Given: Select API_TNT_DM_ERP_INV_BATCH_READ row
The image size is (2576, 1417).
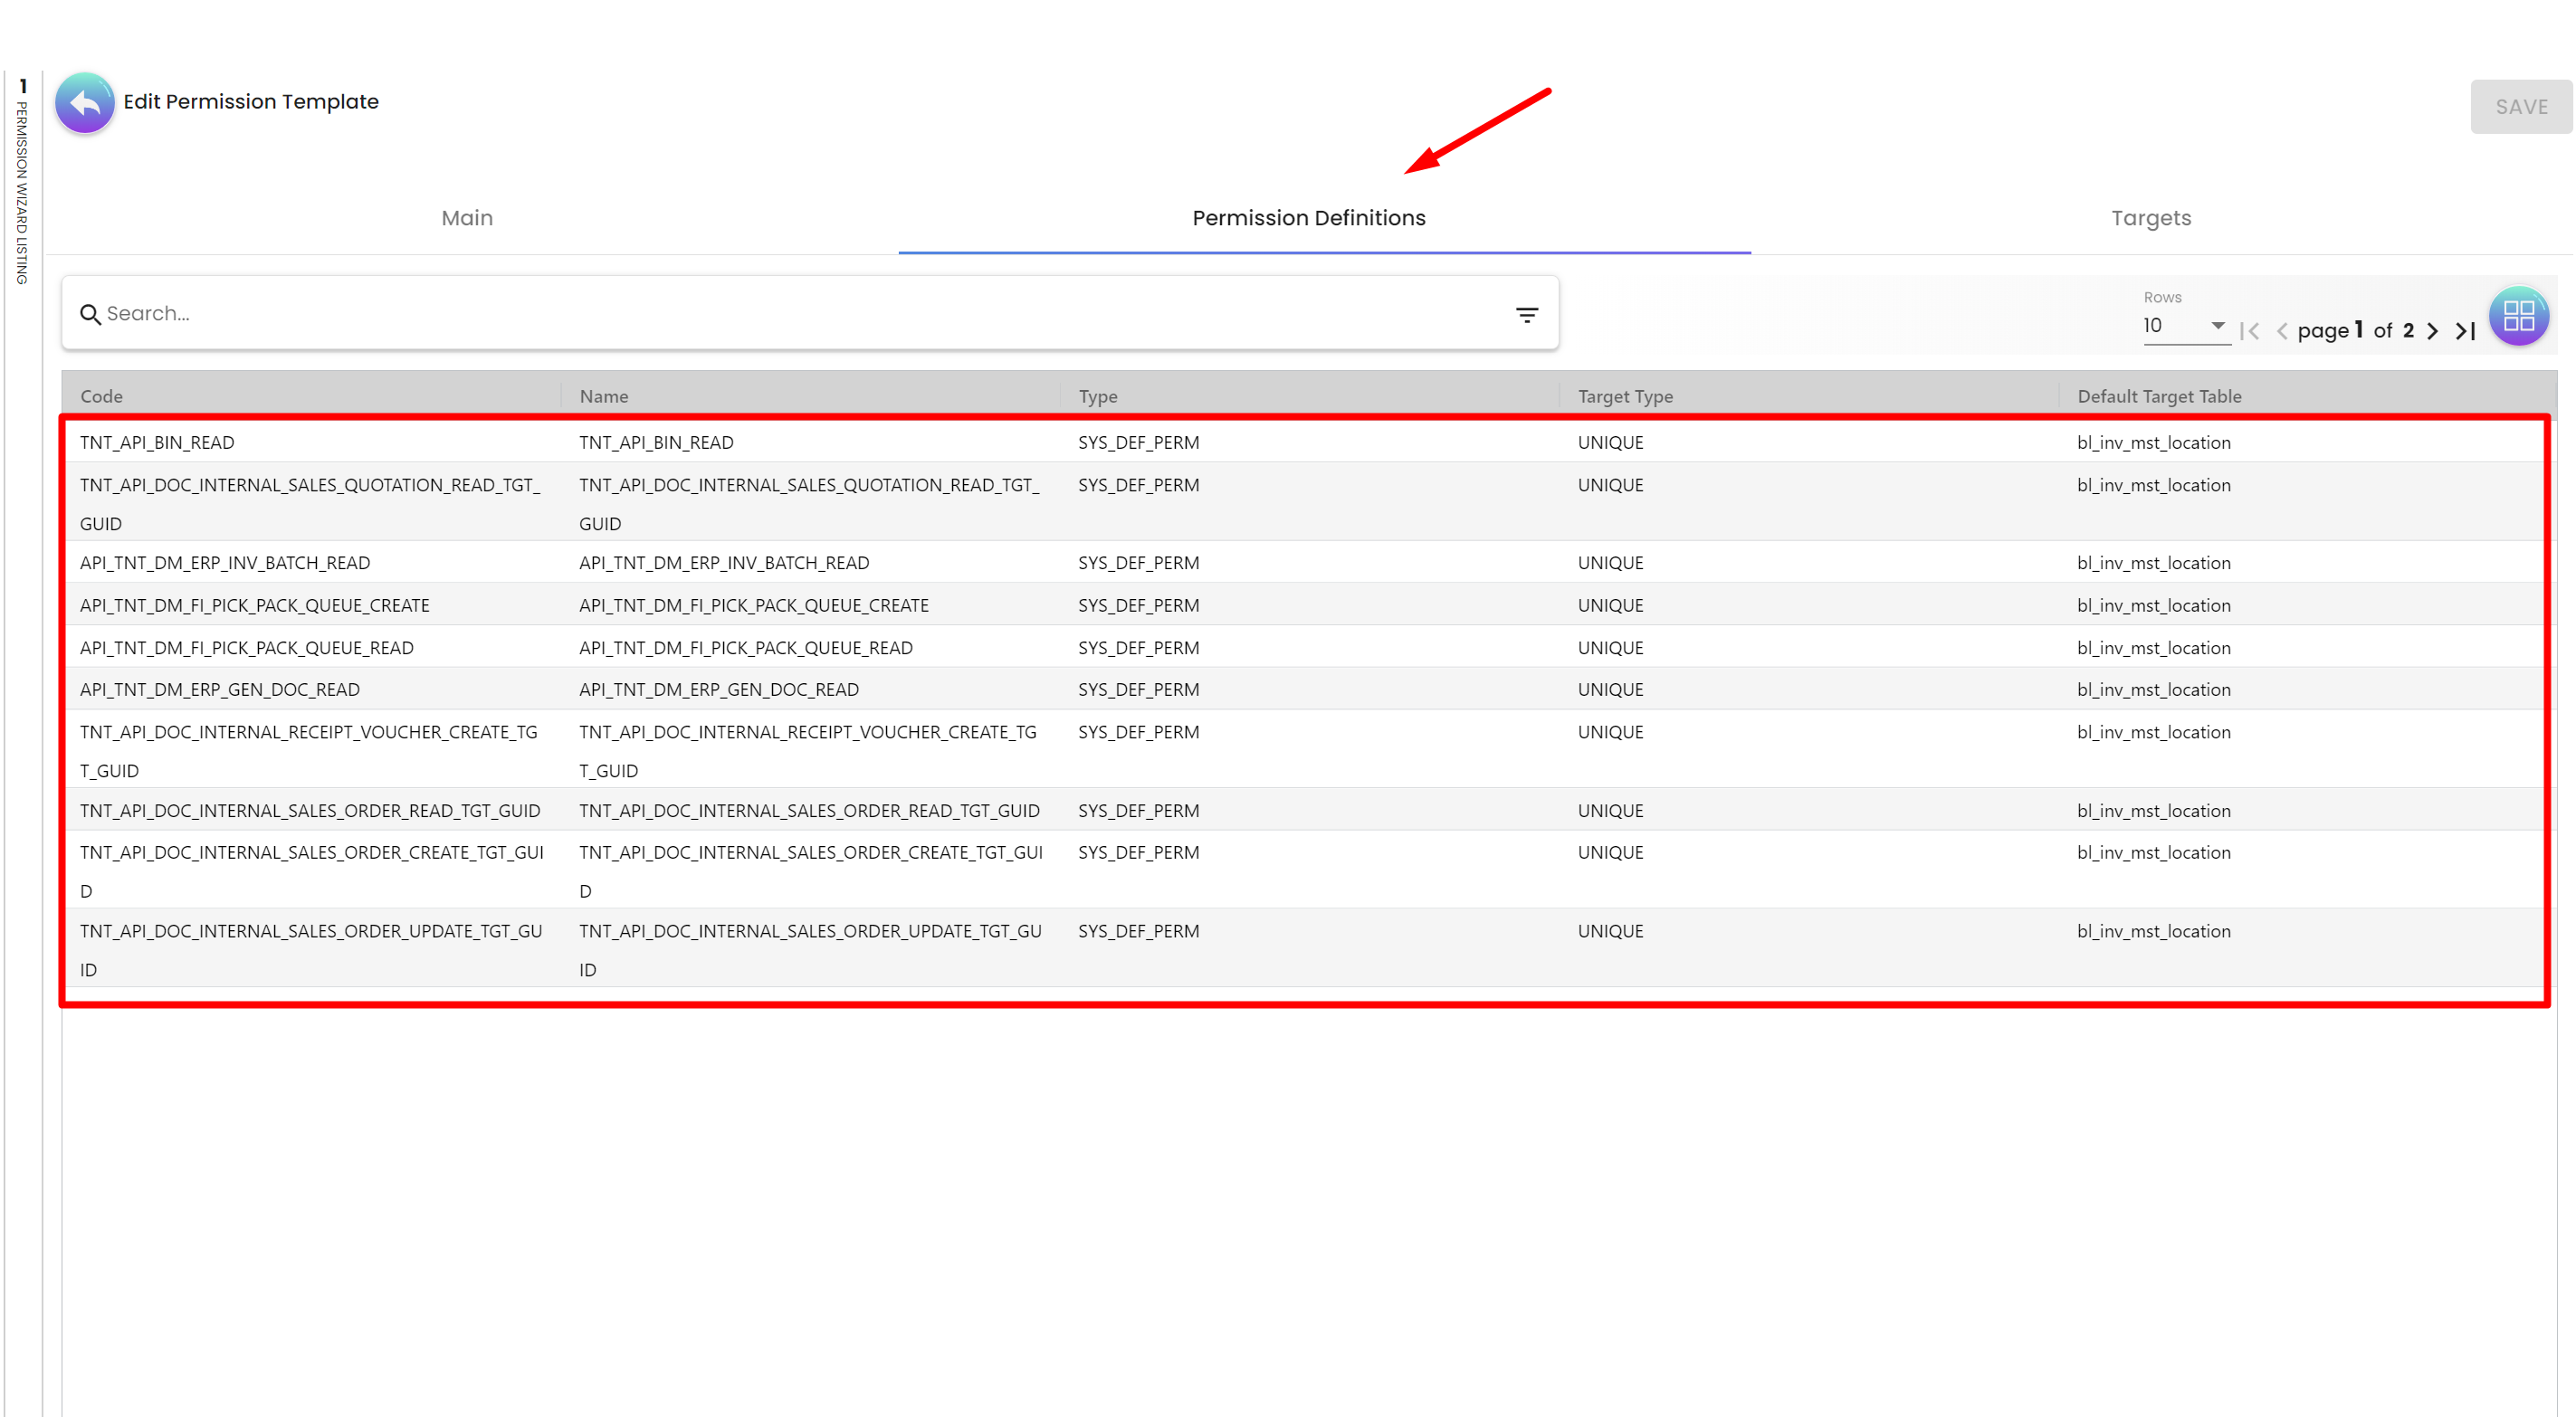Looking at the screenshot, I should point(225,562).
